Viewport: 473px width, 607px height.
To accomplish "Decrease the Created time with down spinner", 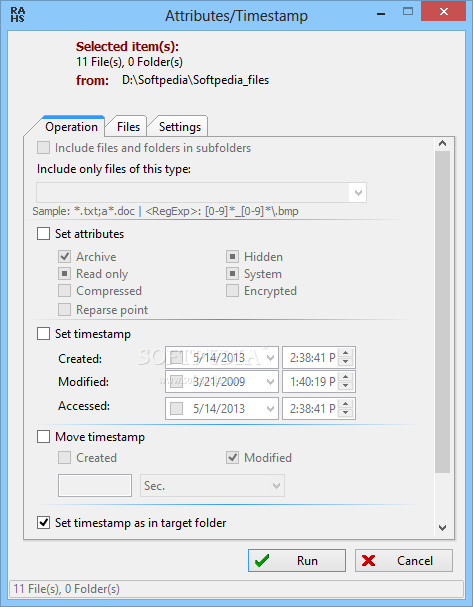I will pyautogui.click(x=345, y=362).
